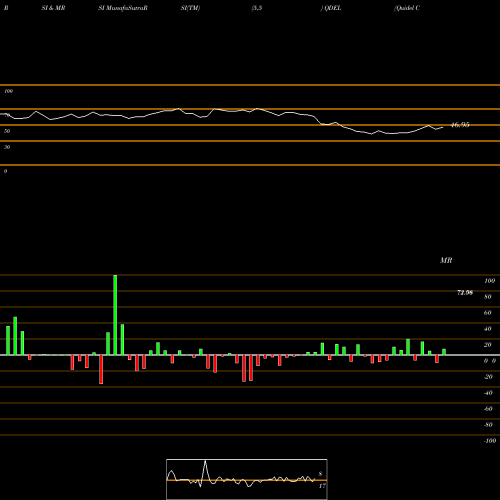
Task: Click the 72.98 value in MR panel
Action: (465, 293)
